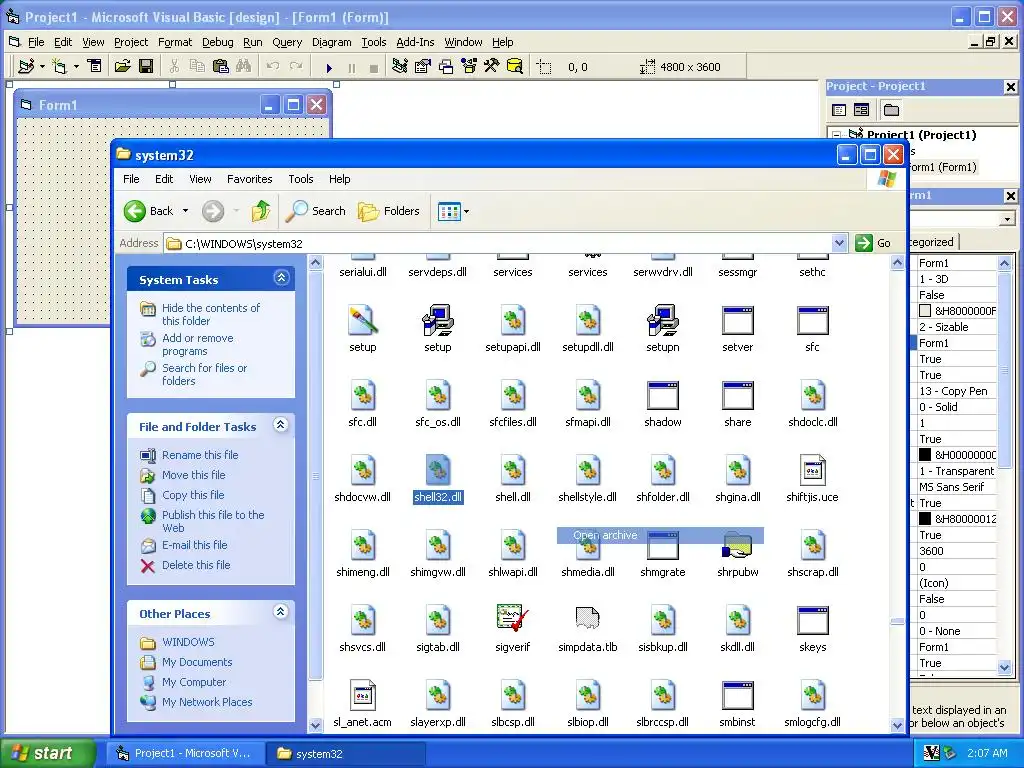This screenshot has height=768, width=1024.
Task: Click system32 taskbar button
Action: [x=347, y=753]
